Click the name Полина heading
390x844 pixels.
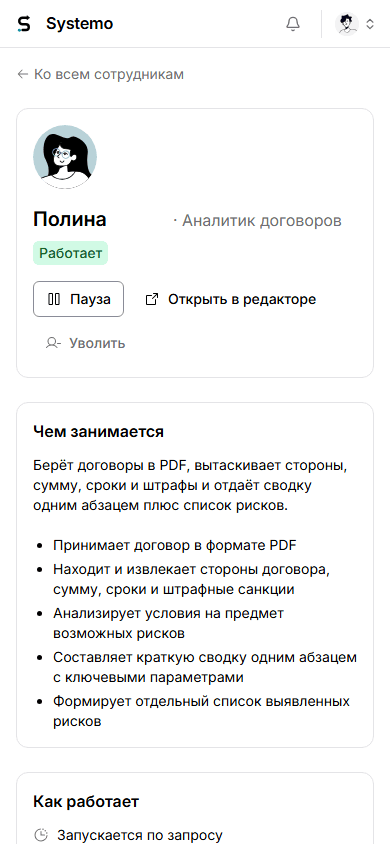70,219
